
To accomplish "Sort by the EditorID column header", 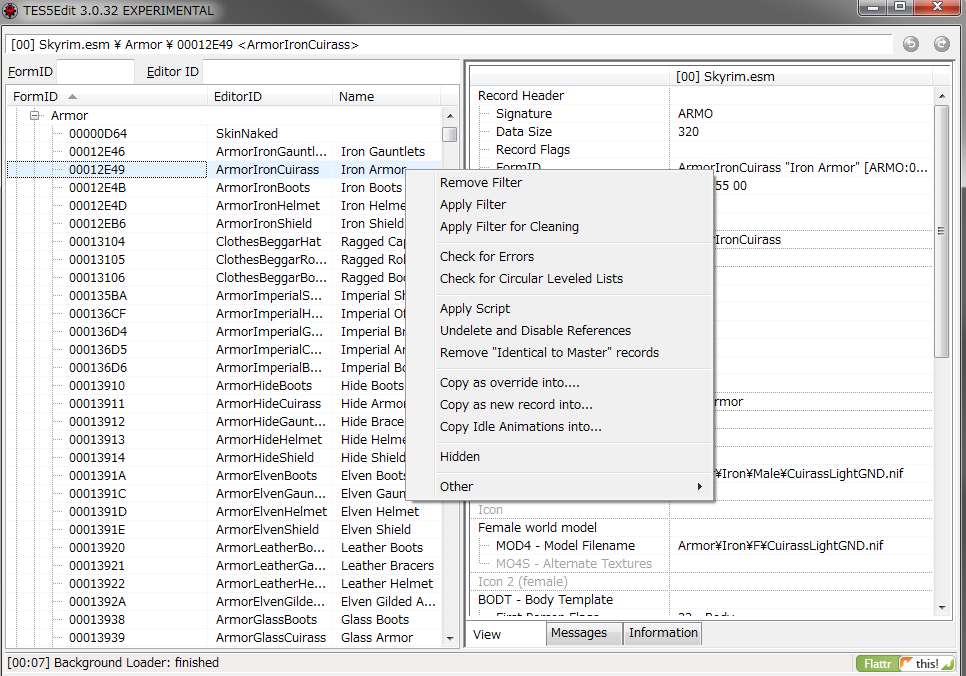I will [x=270, y=97].
